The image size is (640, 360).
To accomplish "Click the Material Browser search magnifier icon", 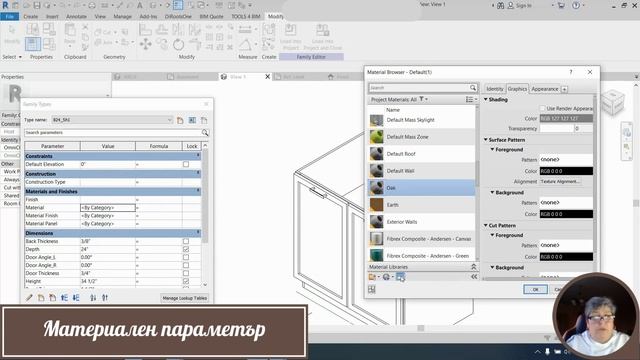I will [x=473, y=88].
